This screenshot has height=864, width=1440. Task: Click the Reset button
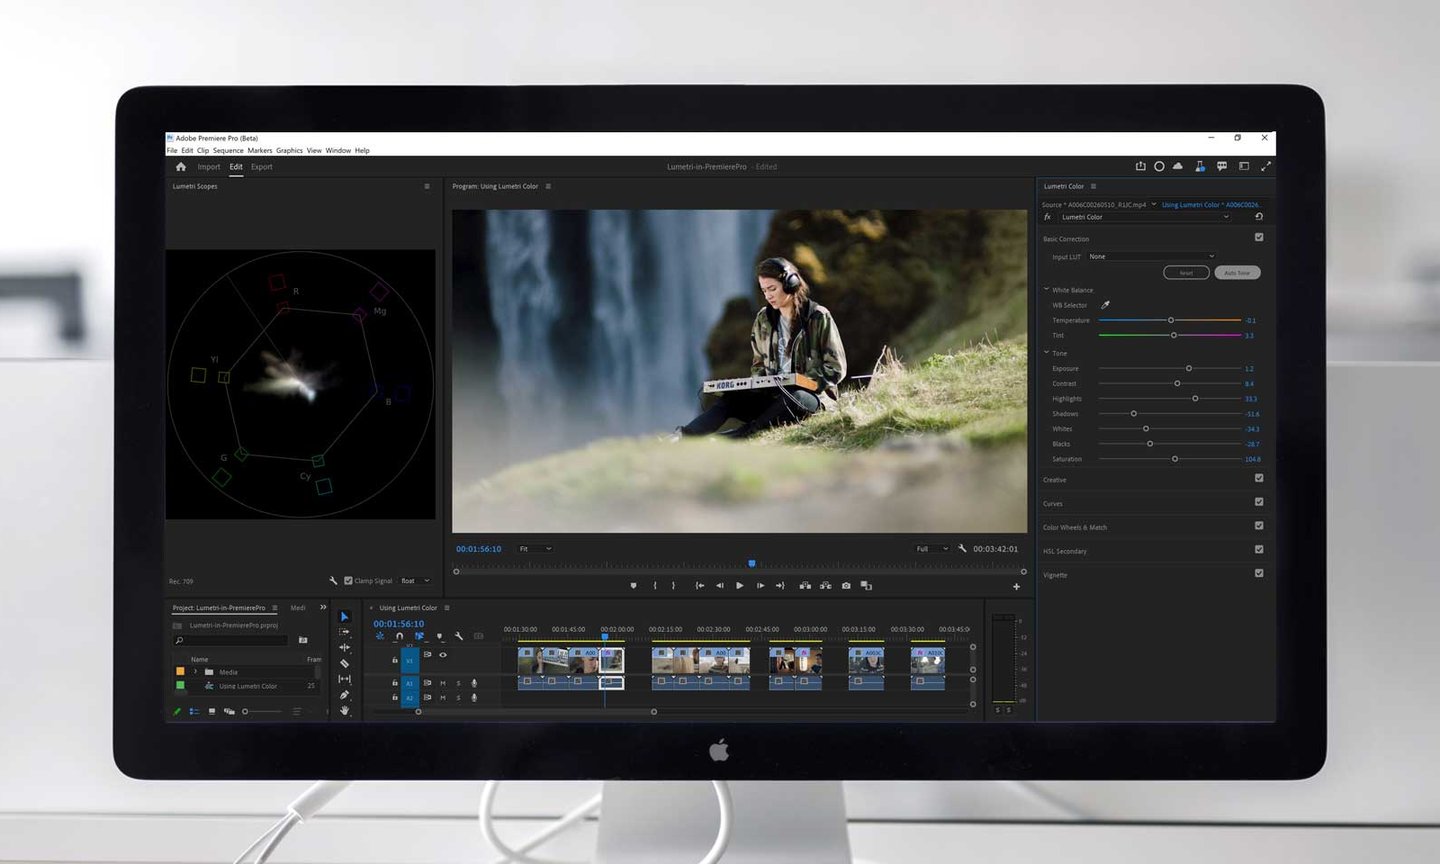[1186, 272]
